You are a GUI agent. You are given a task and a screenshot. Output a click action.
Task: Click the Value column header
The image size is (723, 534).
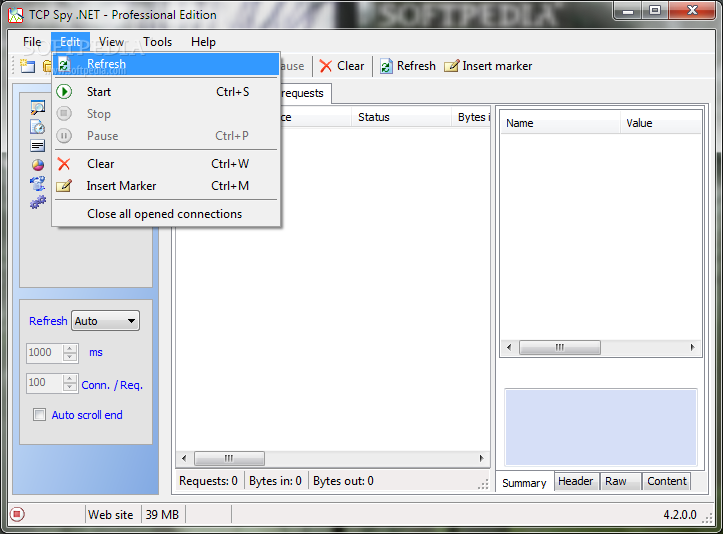click(661, 123)
